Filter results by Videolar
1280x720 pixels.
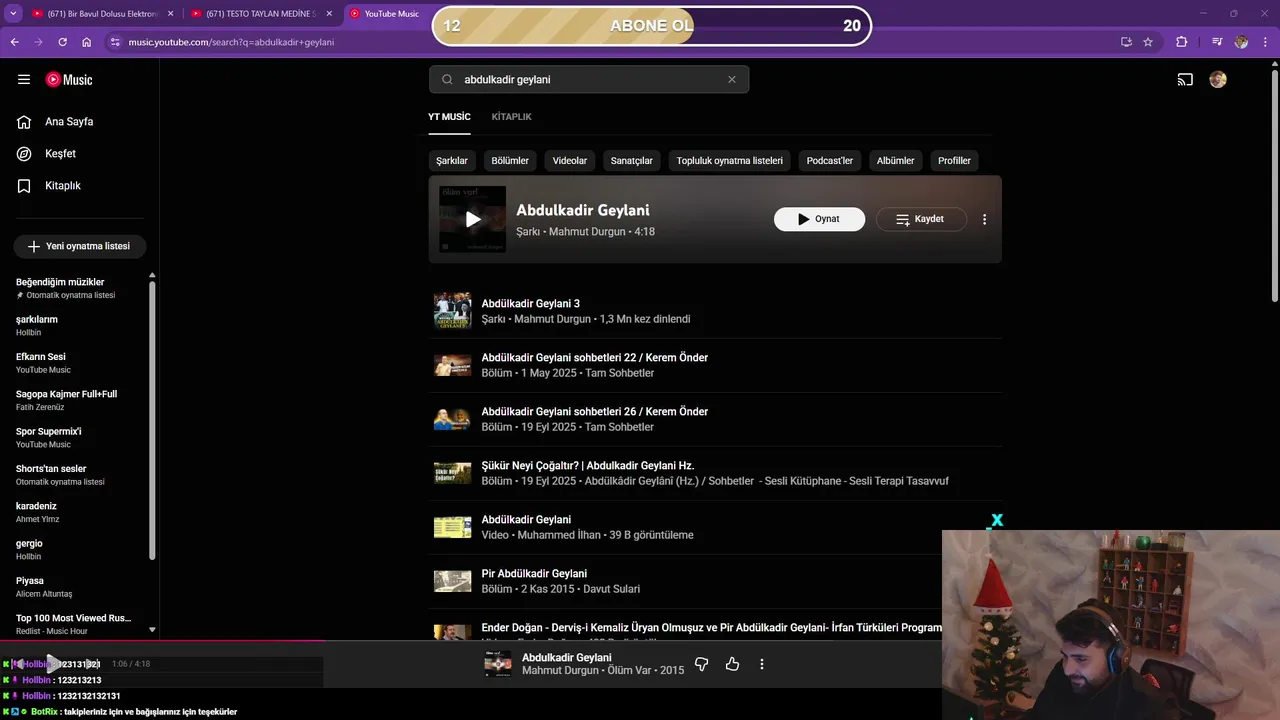[570, 161]
